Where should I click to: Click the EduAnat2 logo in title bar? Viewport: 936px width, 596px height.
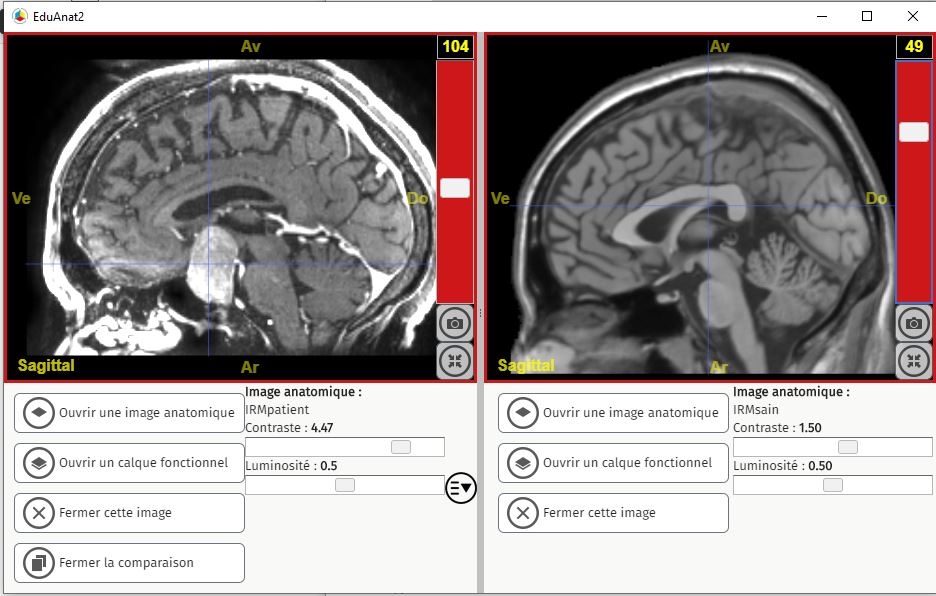tap(19, 16)
